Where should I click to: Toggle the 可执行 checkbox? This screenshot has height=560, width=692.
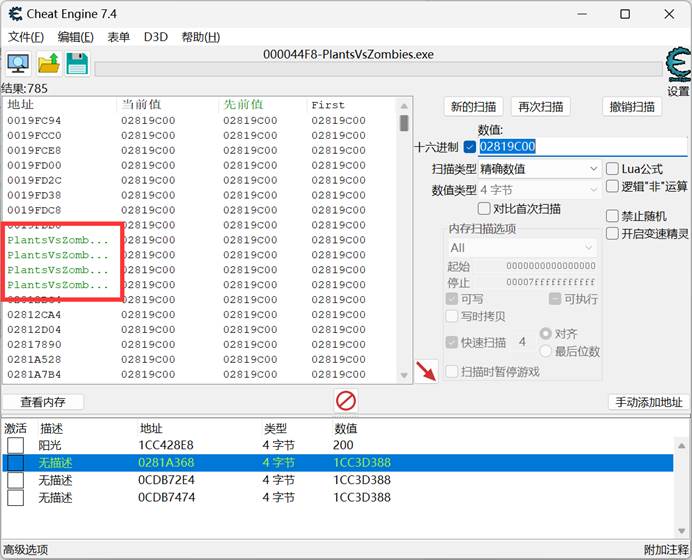tap(555, 299)
